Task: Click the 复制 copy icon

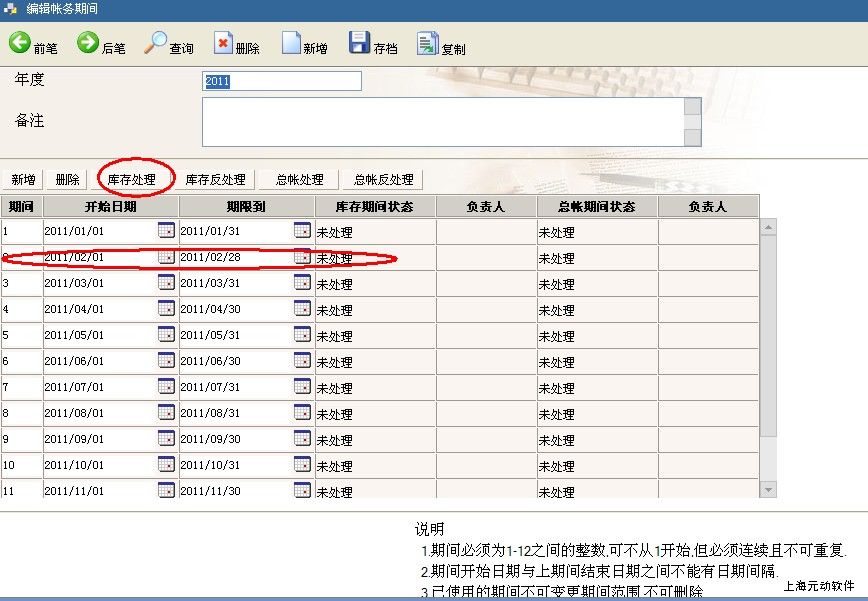Action: (428, 43)
